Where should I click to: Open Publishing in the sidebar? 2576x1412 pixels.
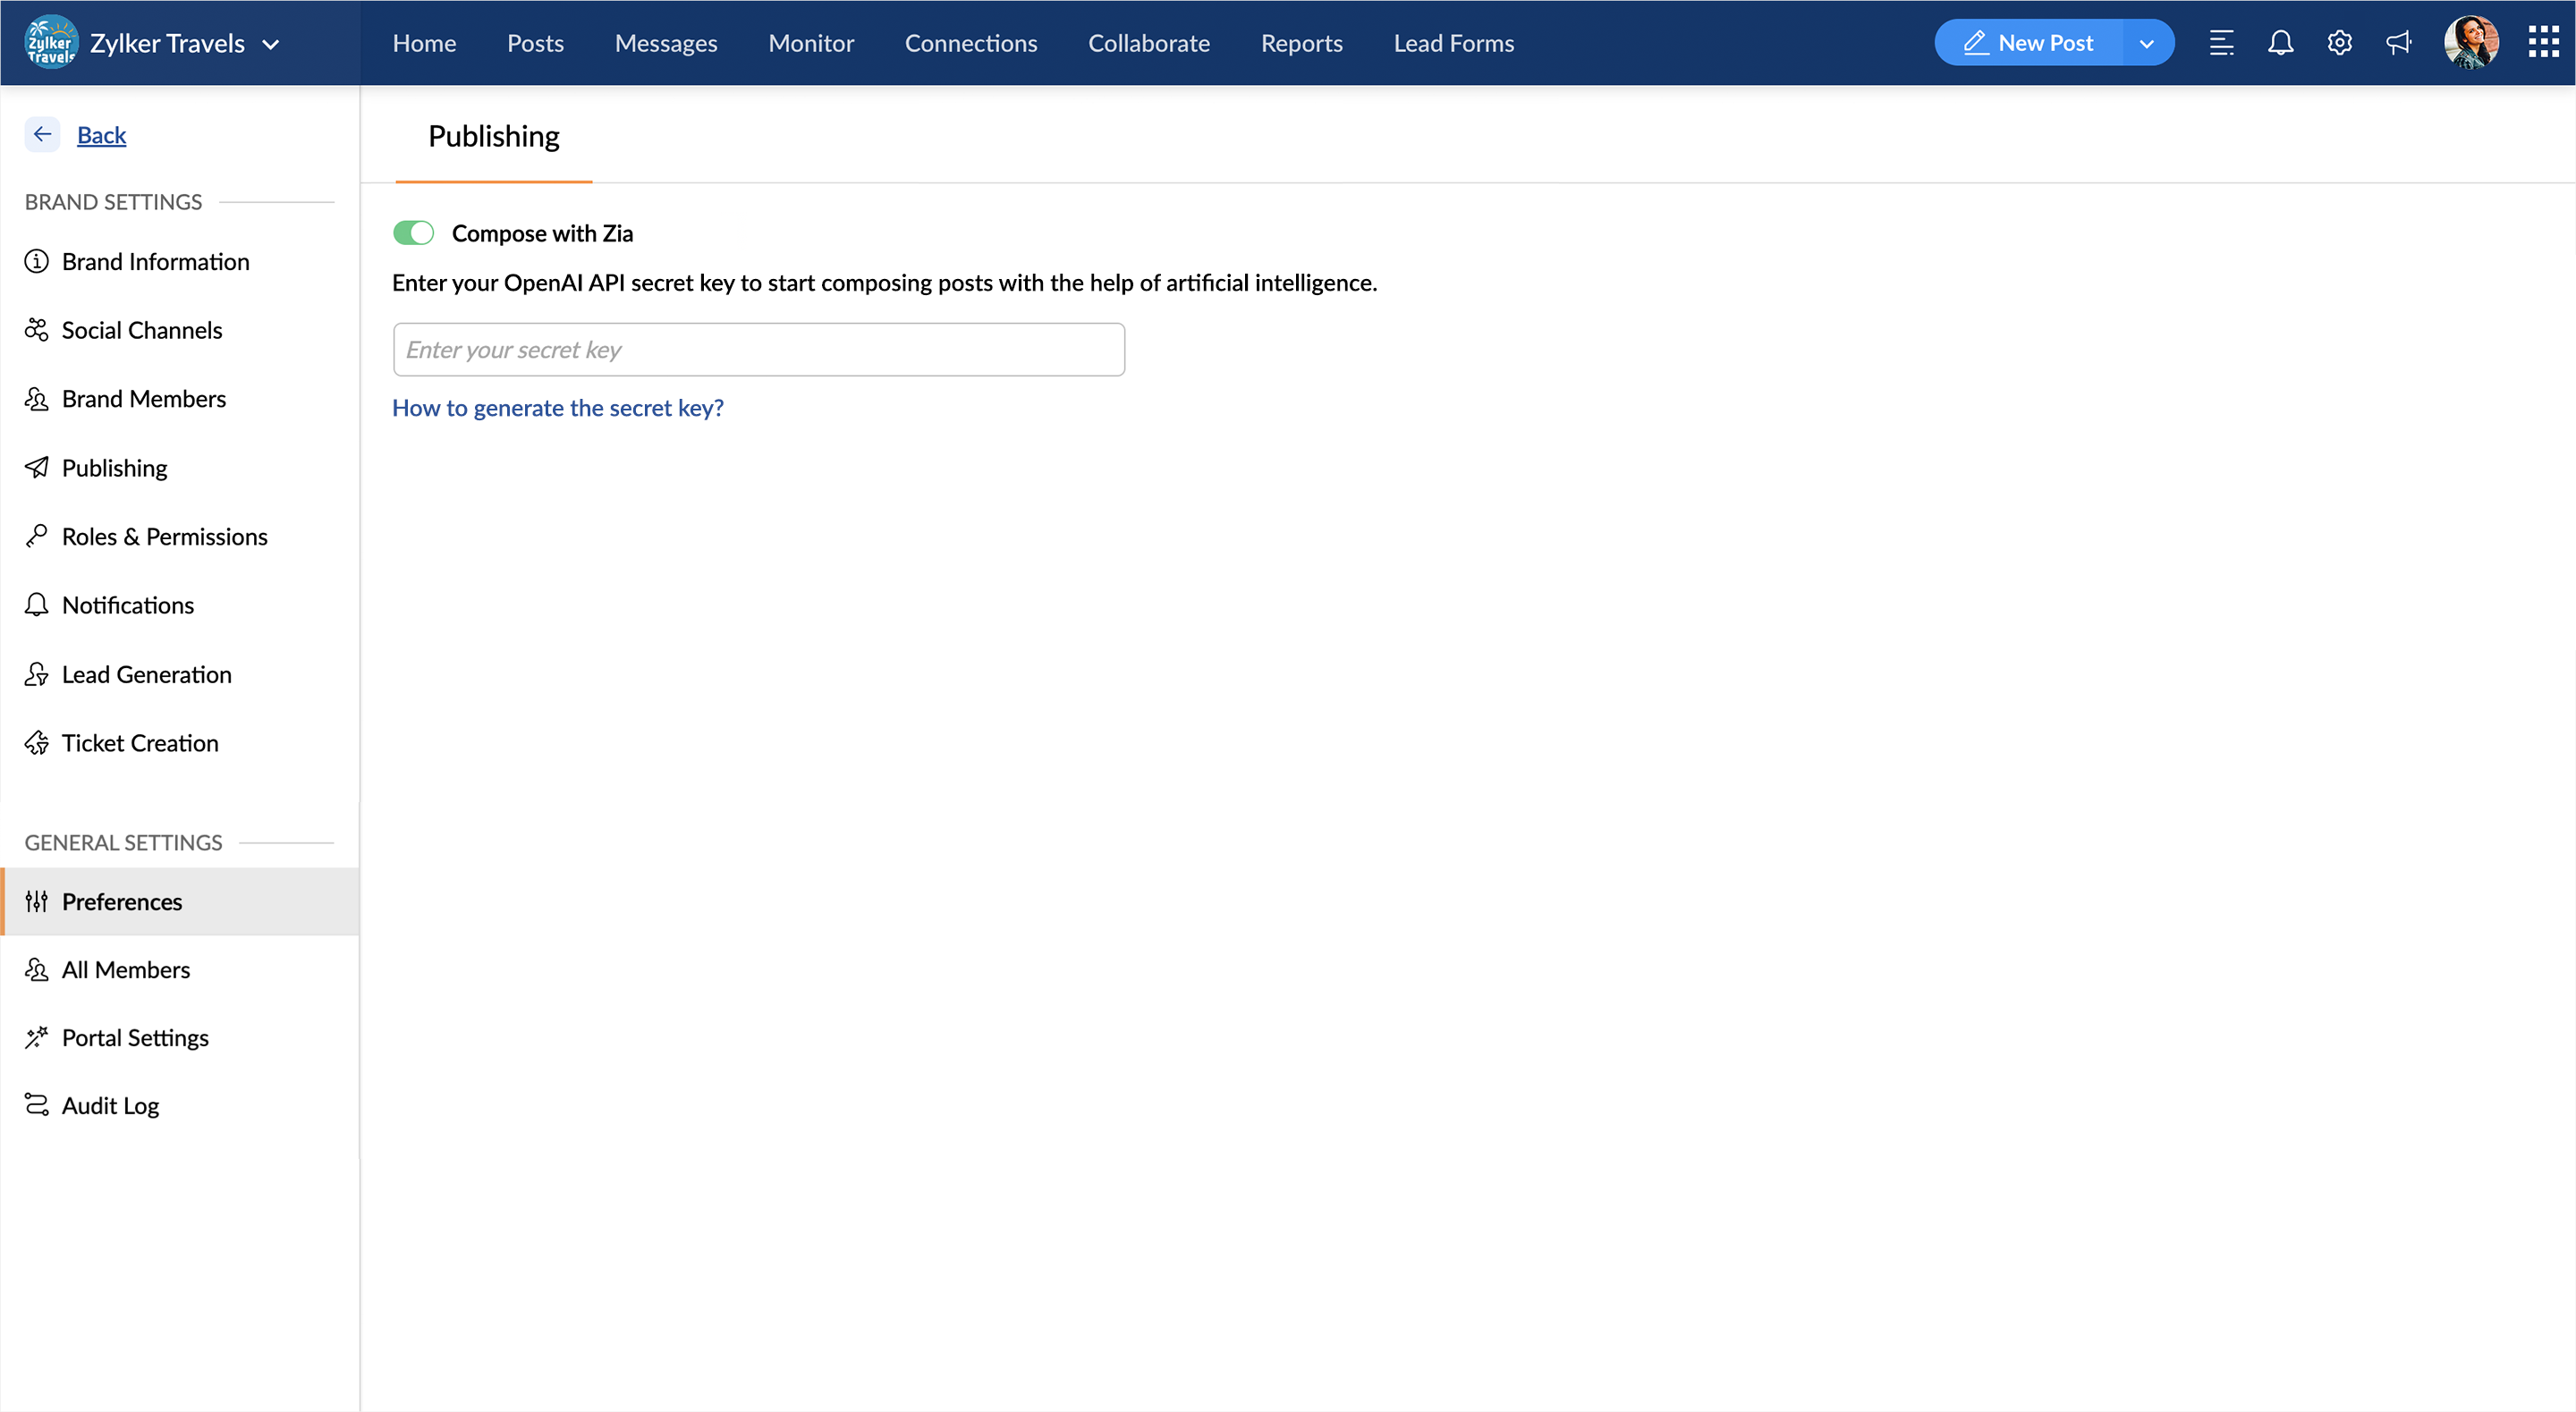(115, 468)
